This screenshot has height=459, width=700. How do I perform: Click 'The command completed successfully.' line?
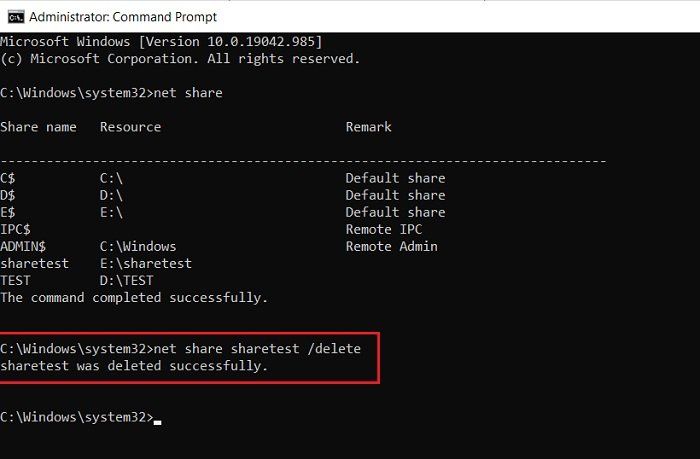tap(134, 297)
